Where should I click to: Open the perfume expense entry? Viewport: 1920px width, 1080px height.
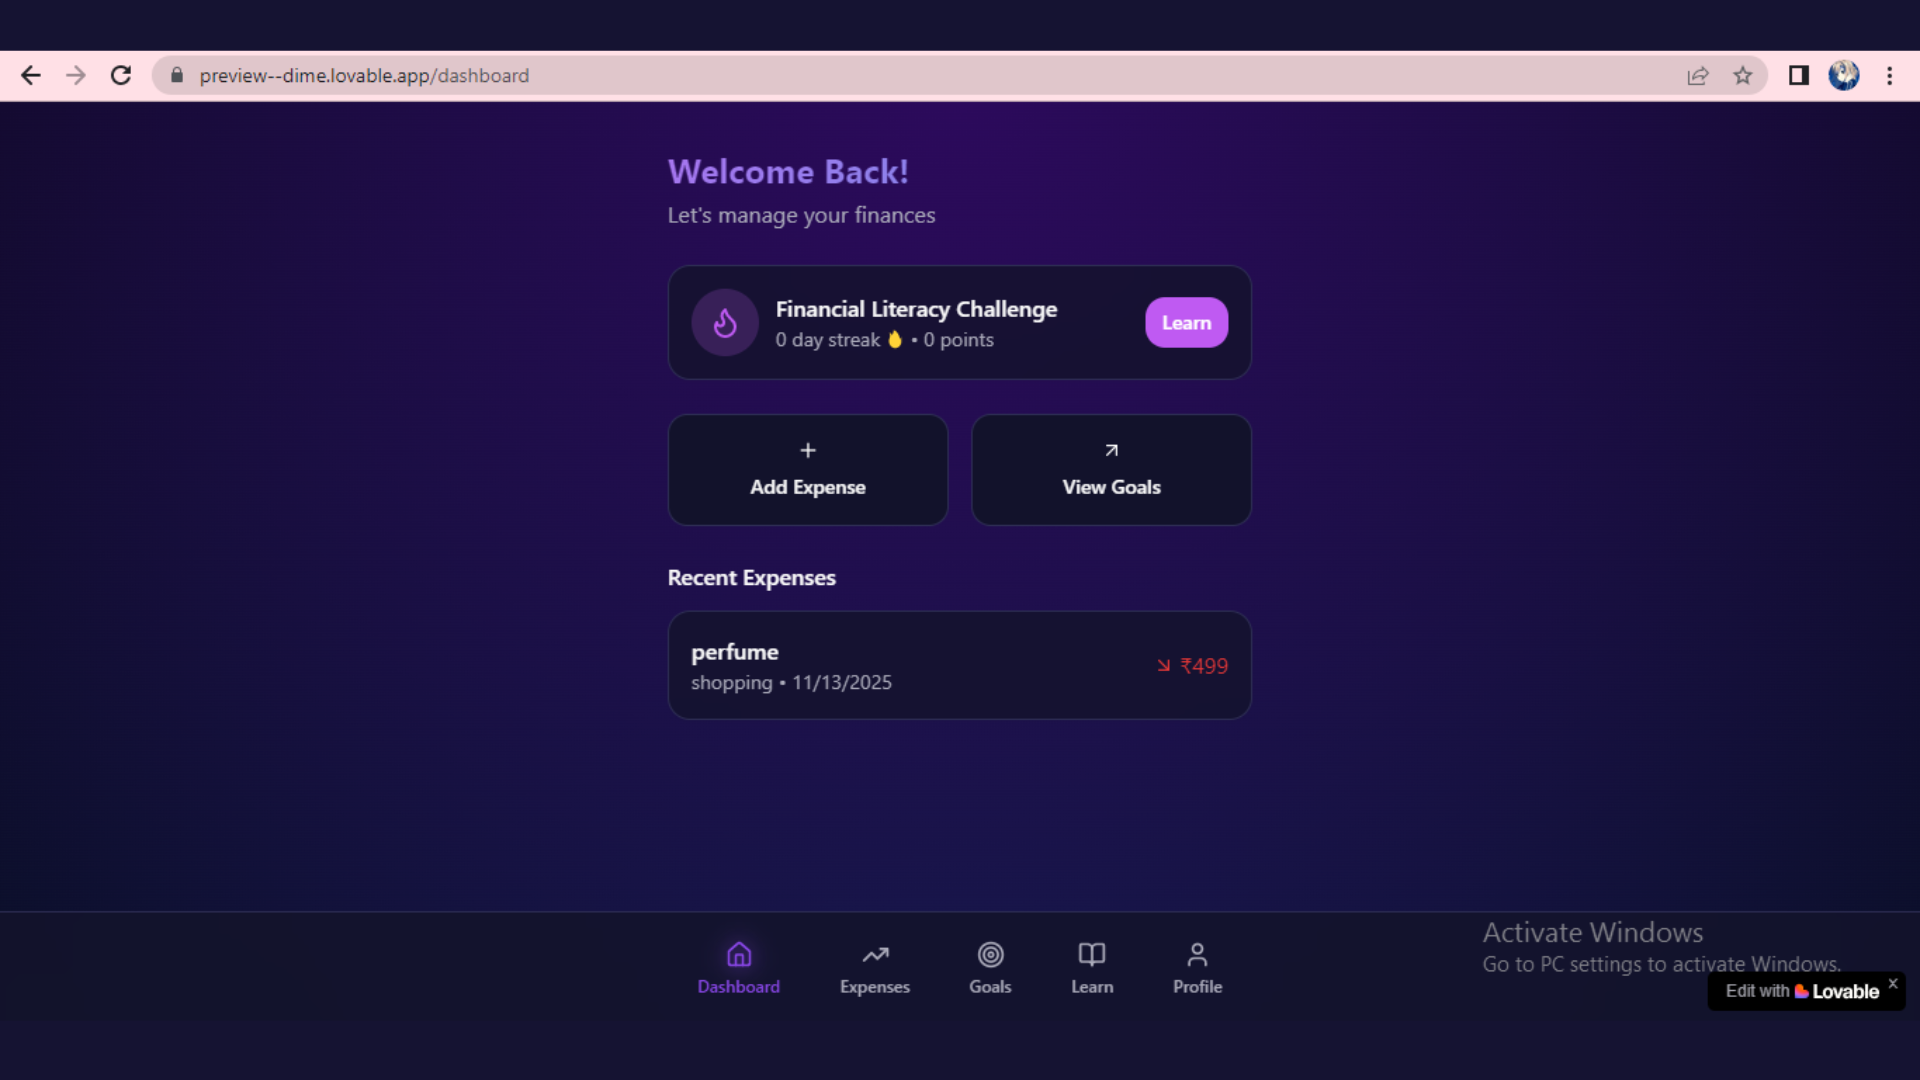point(960,666)
